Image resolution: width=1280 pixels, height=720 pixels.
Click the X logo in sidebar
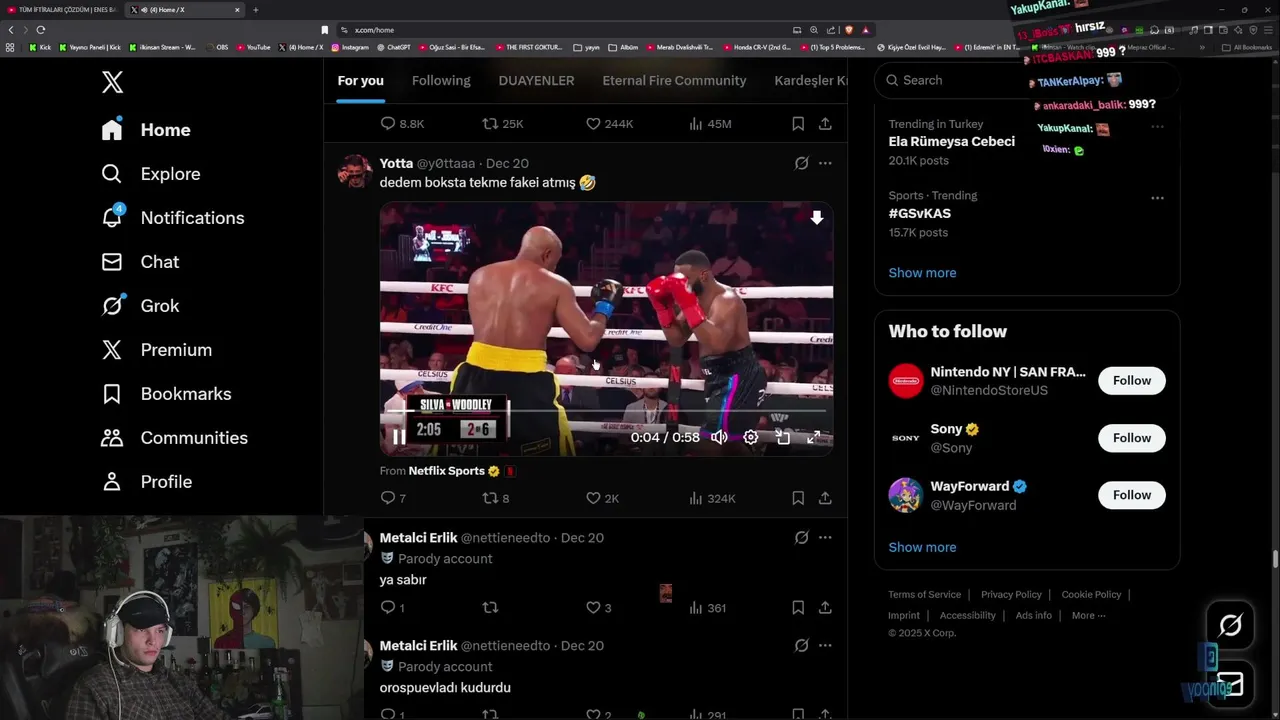113,82
